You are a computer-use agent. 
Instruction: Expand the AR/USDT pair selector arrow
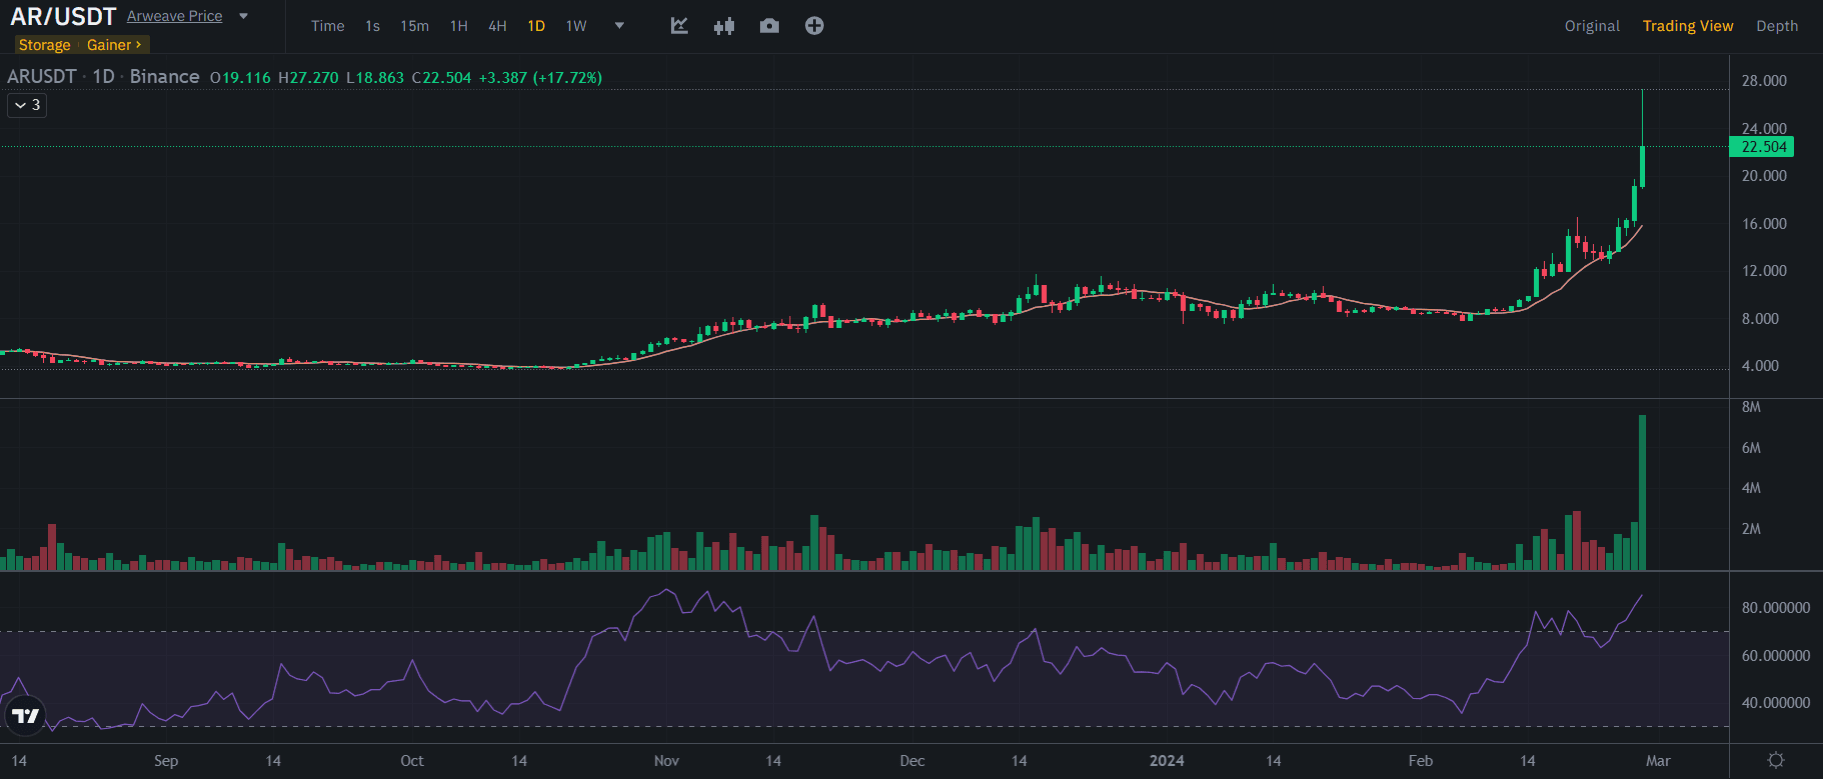pyautogui.click(x=243, y=16)
